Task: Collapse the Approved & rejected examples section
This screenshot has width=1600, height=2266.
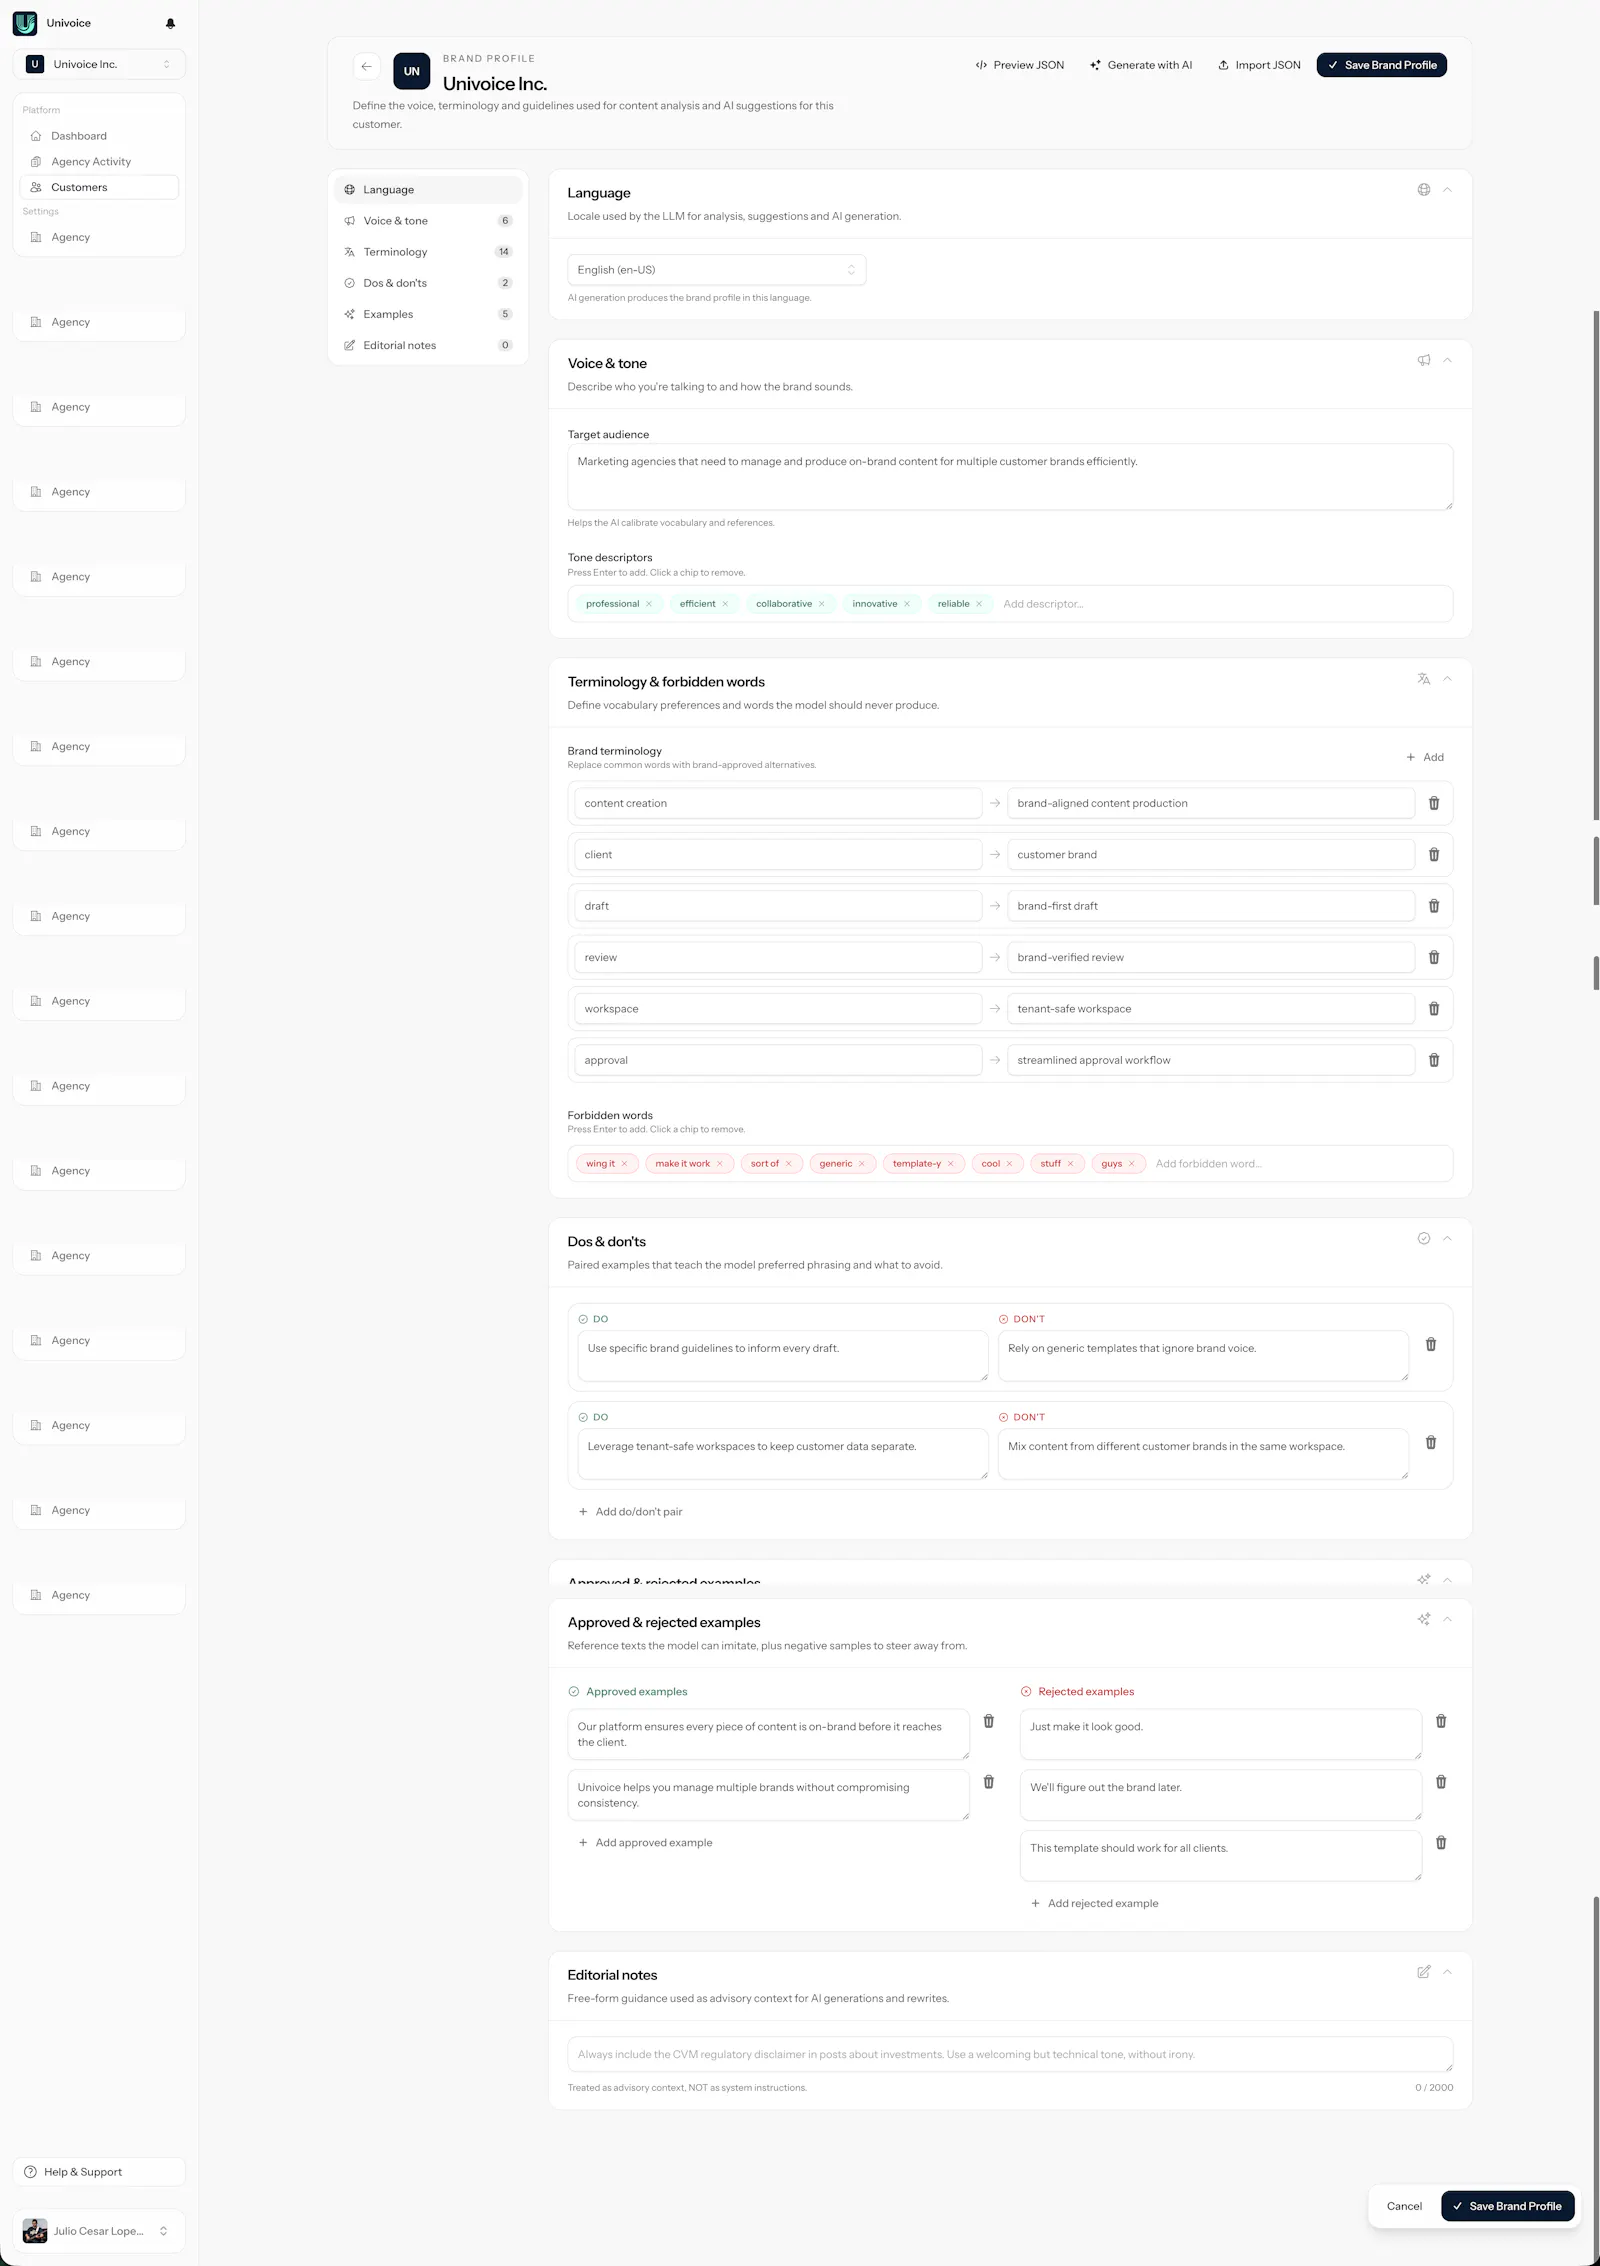Action: click(x=1447, y=1619)
